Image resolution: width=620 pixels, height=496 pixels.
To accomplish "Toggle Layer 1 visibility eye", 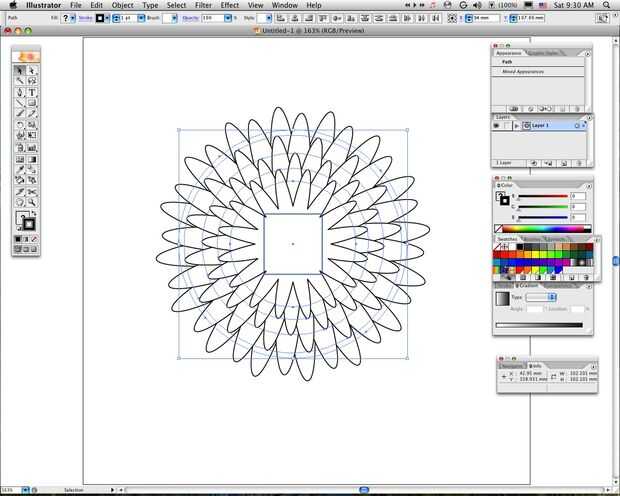I will pos(496,126).
